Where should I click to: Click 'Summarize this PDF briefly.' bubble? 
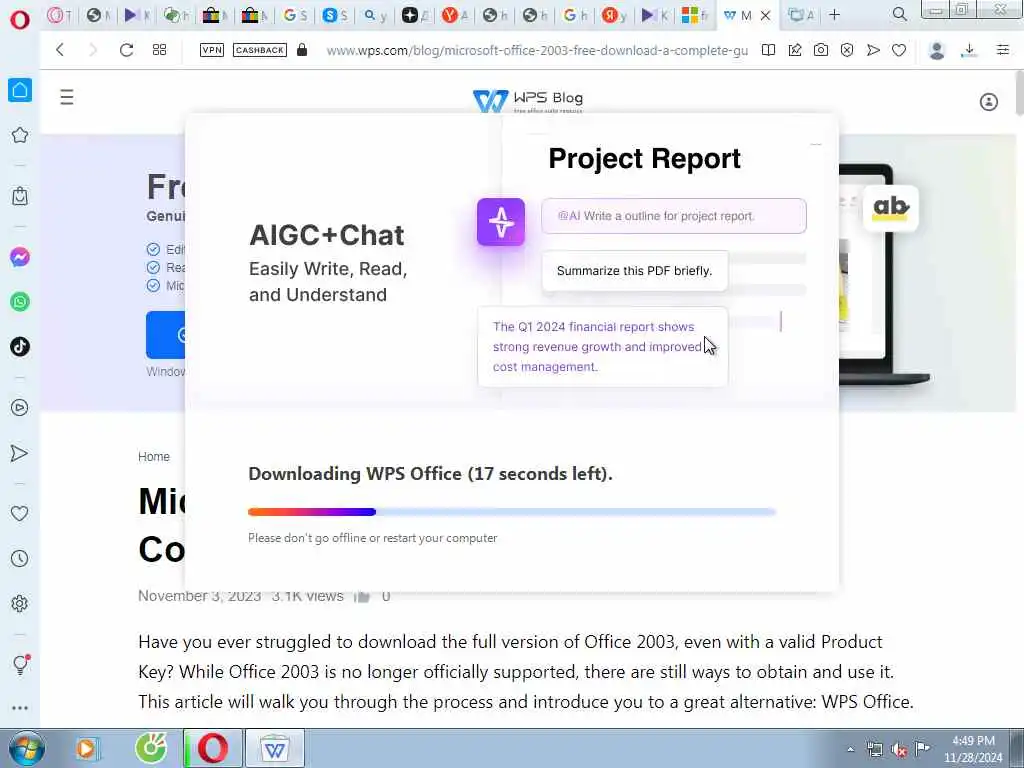(x=634, y=271)
